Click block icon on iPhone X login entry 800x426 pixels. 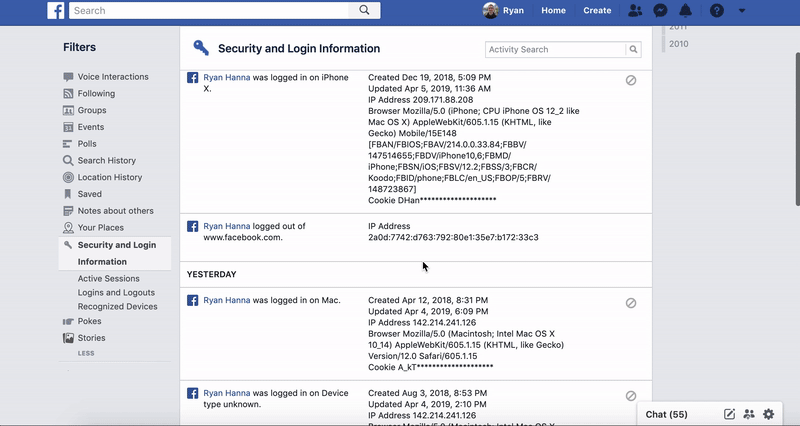pos(631,80)
